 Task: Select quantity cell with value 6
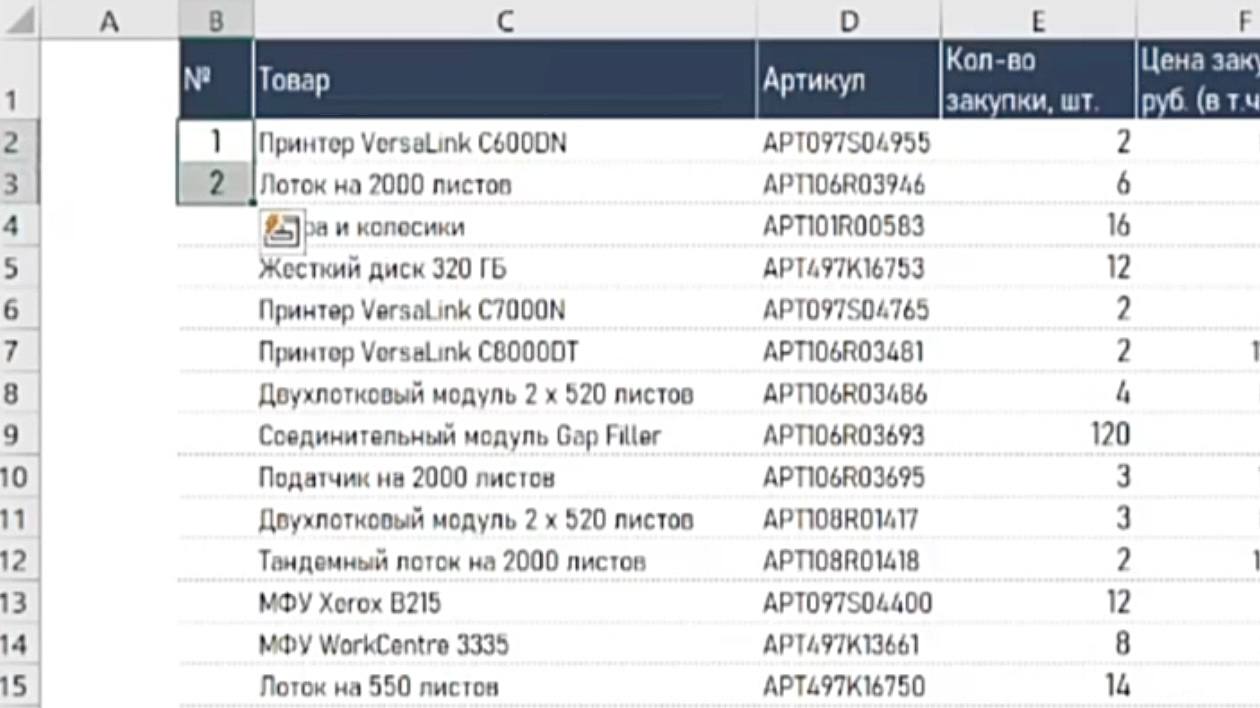pyautogui.click(x=1039, y=184)
